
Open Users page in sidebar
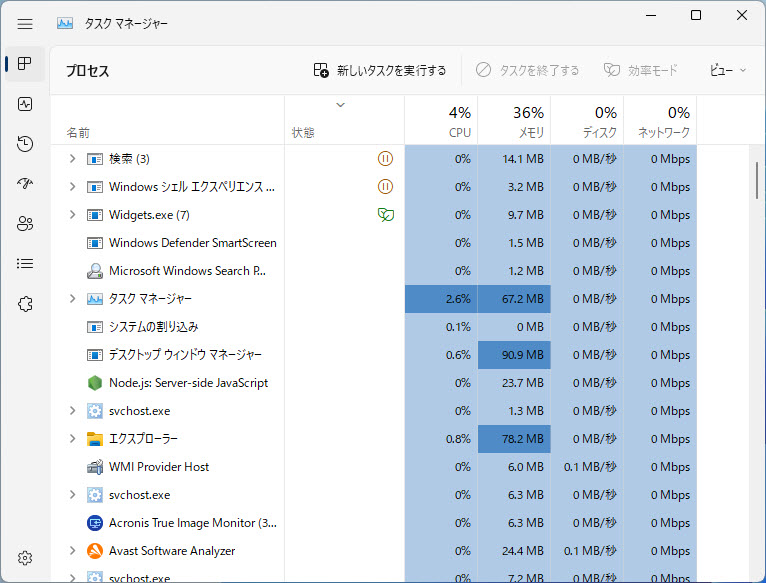[25, 224]
